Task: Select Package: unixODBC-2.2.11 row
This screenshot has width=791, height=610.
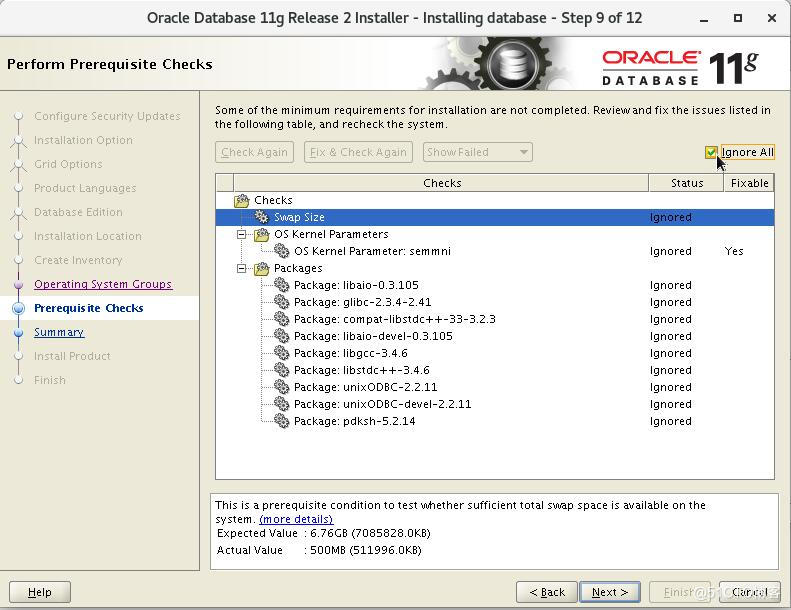Action: coord(494,387)
